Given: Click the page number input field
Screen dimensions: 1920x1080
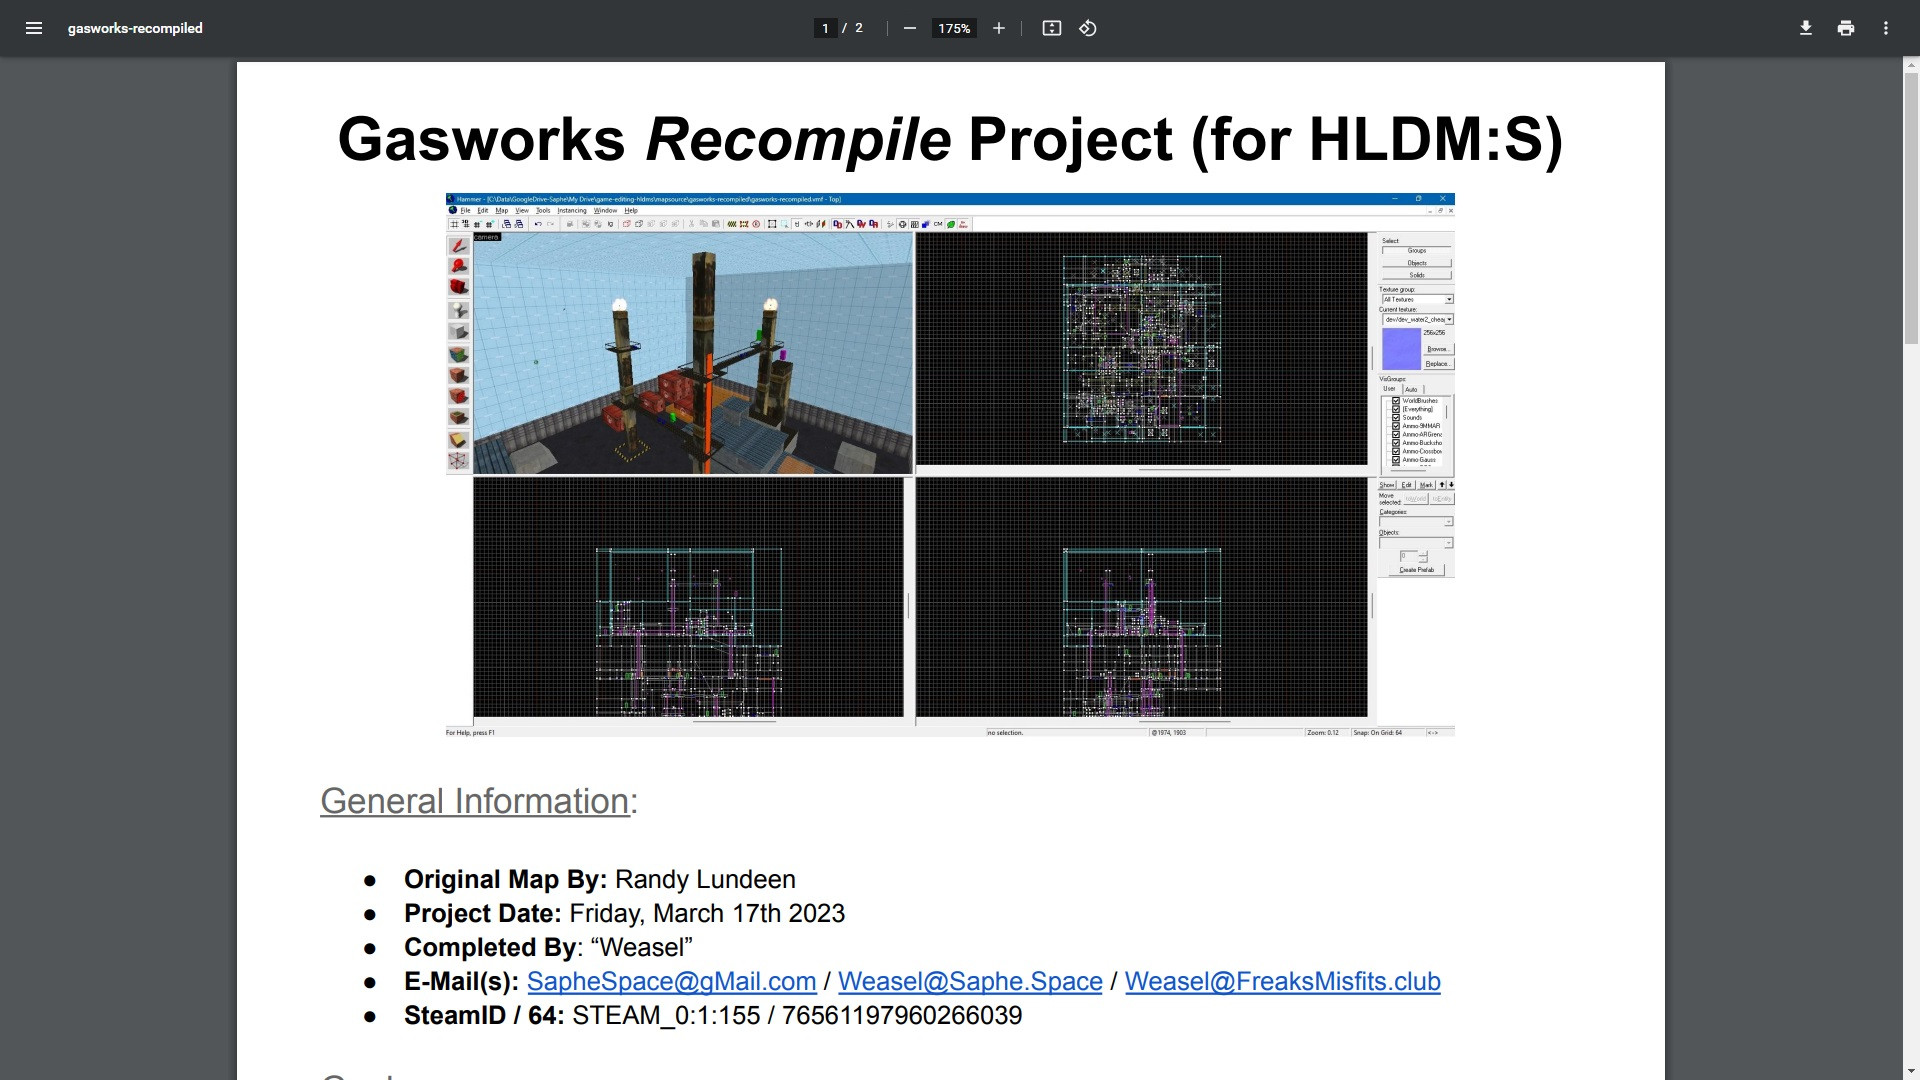Looking at the screenshot, I should pos(824,28).
